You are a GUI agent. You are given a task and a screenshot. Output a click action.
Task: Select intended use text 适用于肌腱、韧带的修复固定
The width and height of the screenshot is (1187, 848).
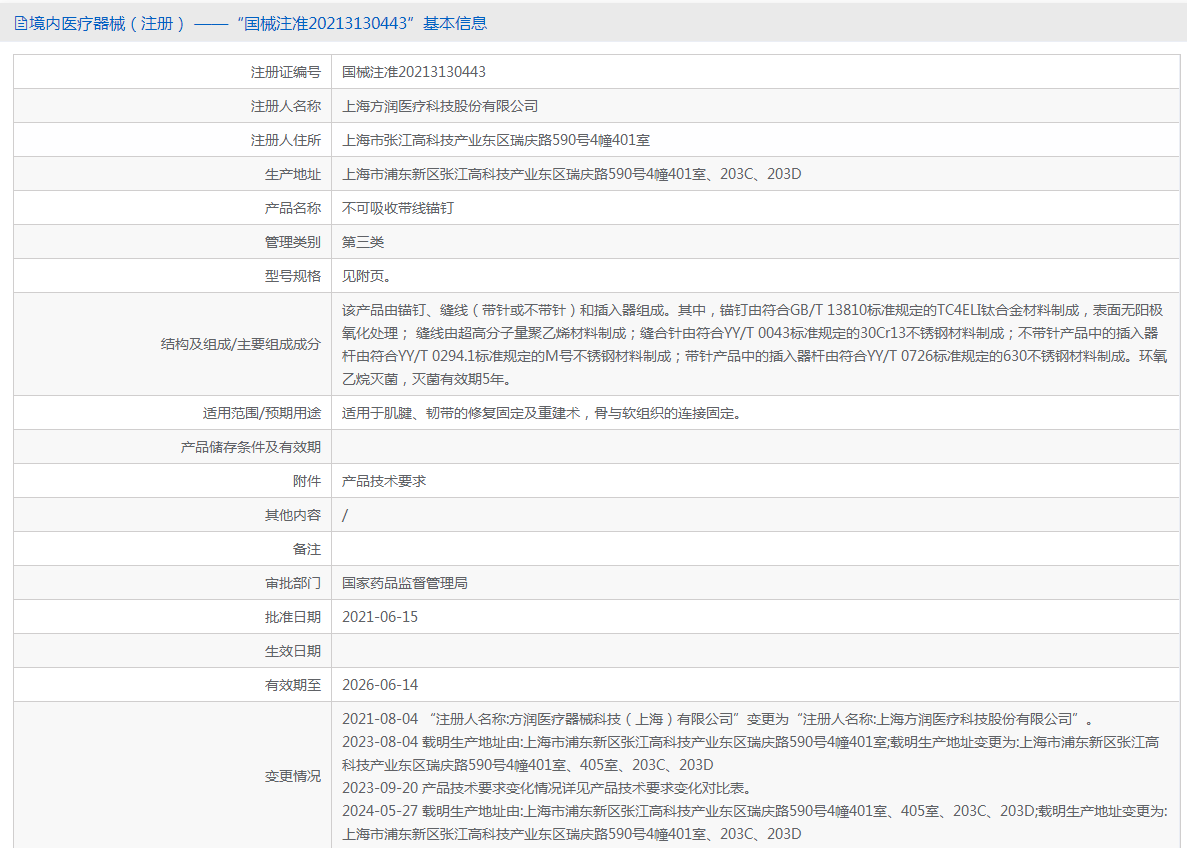543,413
